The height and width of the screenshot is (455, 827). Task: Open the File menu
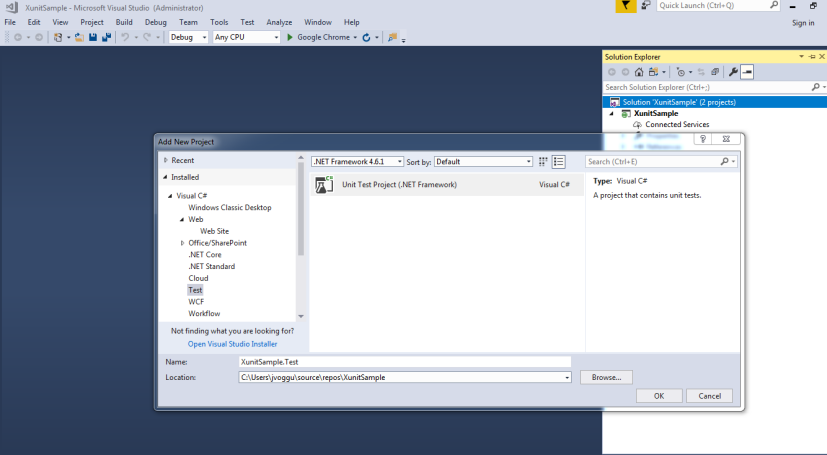(10, 22)
